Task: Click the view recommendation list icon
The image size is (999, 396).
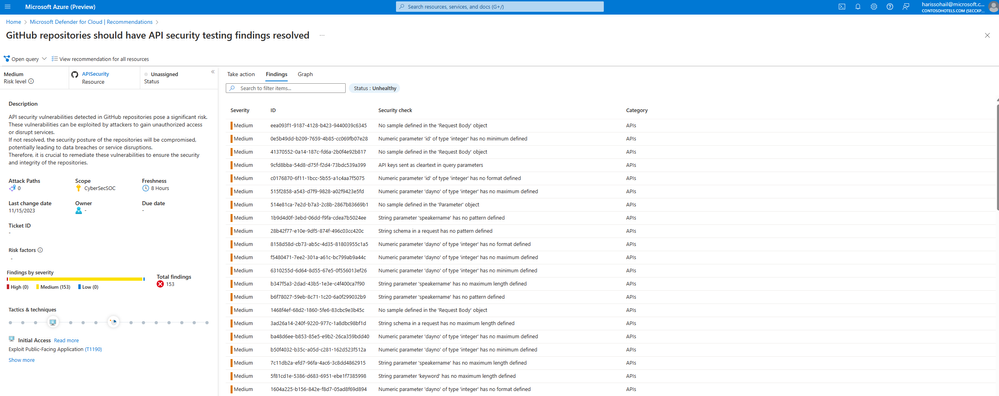Action: 55,59
